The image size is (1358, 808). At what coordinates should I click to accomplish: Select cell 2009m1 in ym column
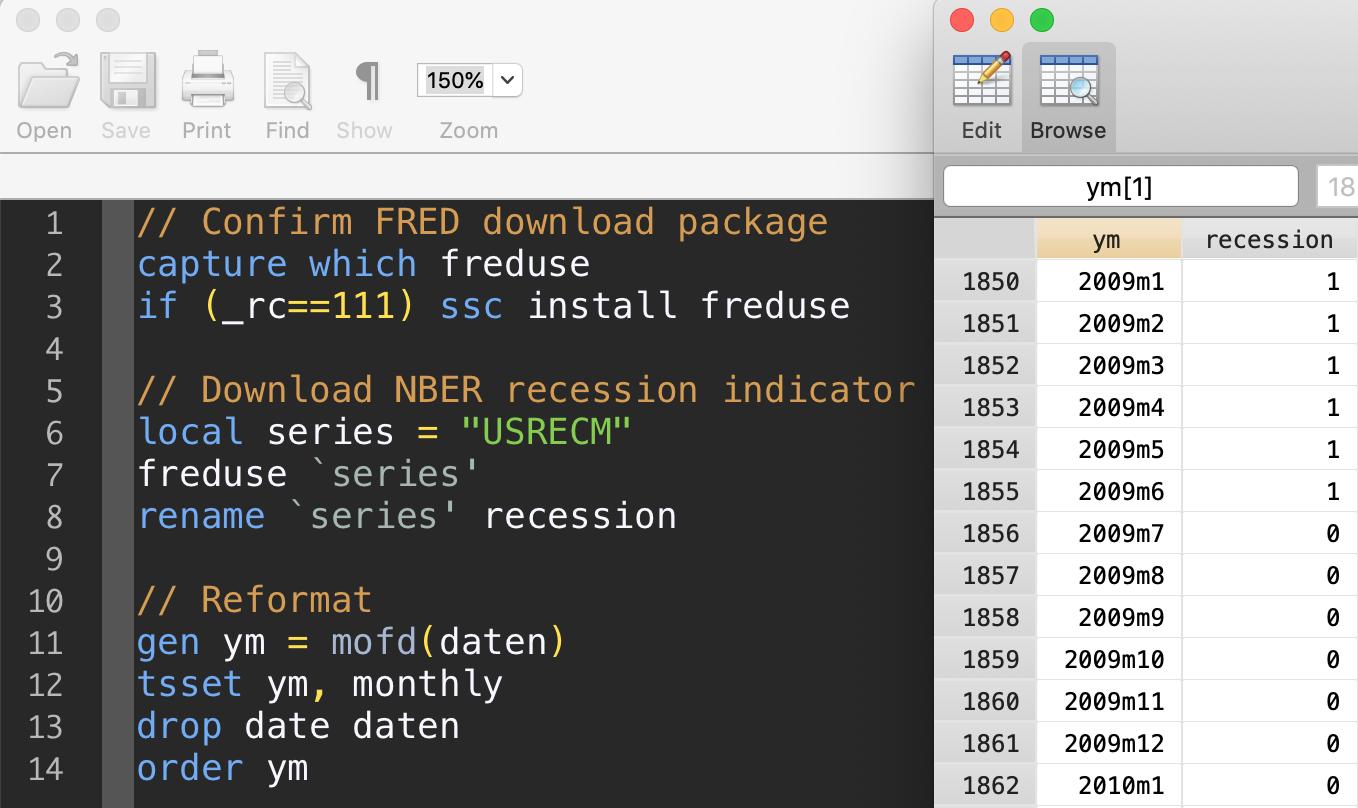coord(1108,282)
